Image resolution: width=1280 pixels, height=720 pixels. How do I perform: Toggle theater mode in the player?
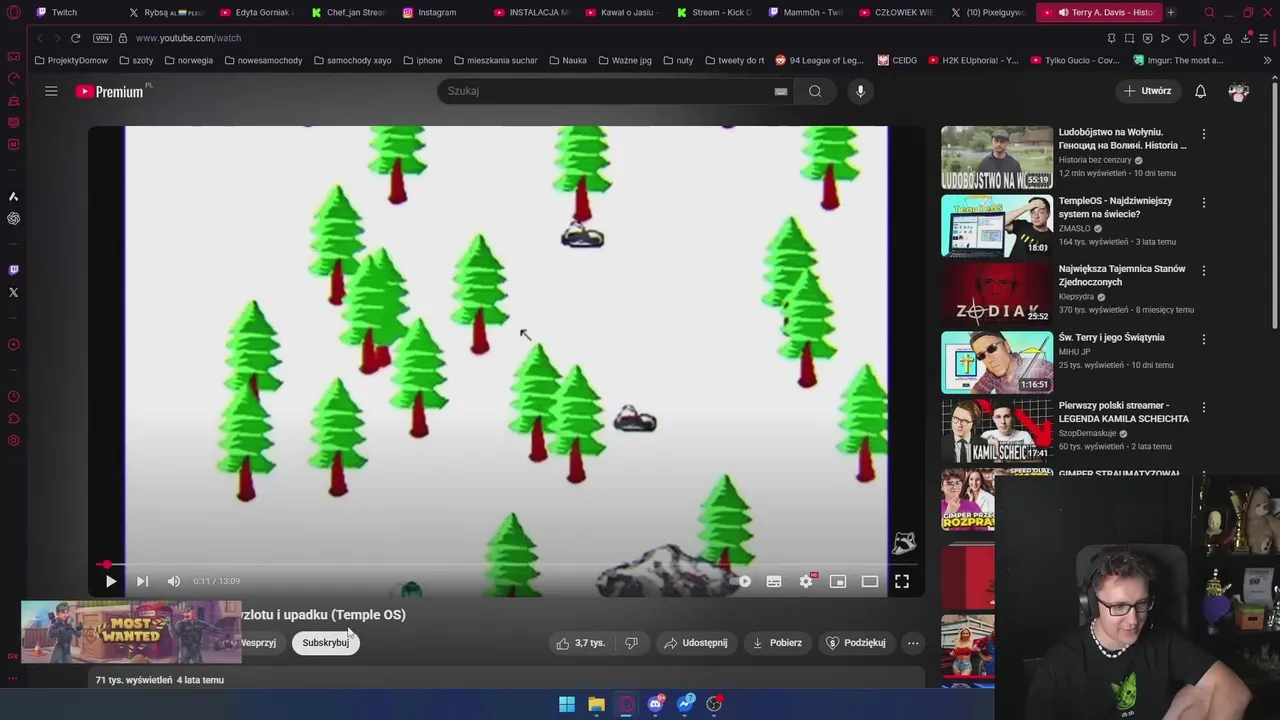[870, 581]
